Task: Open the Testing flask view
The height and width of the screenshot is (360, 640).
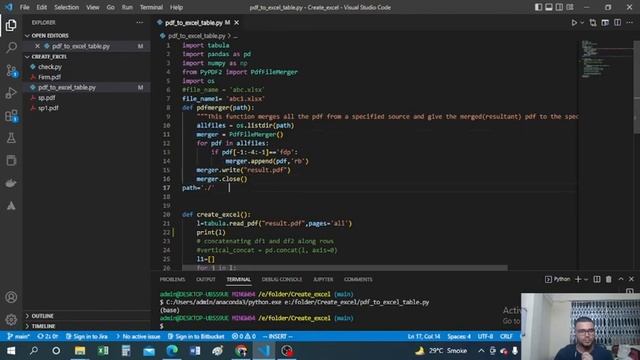Action: point(11,138)
